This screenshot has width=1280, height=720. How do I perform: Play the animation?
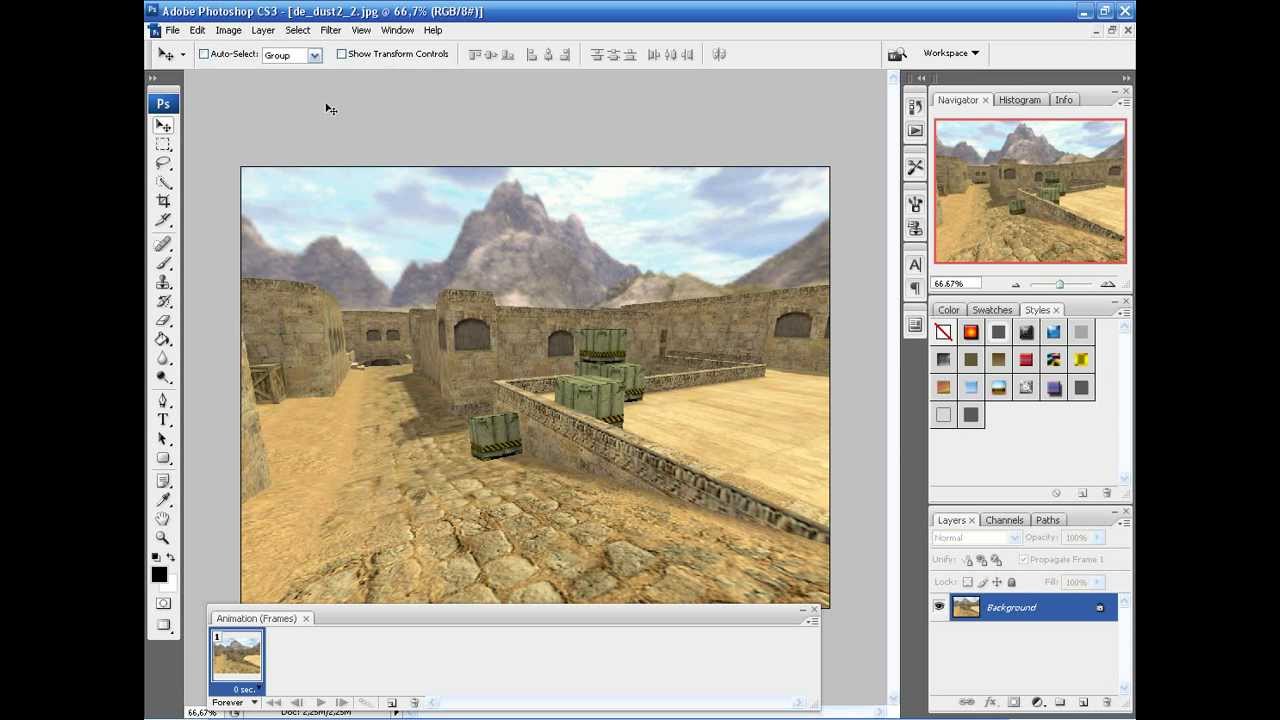(x=320, y=703)
